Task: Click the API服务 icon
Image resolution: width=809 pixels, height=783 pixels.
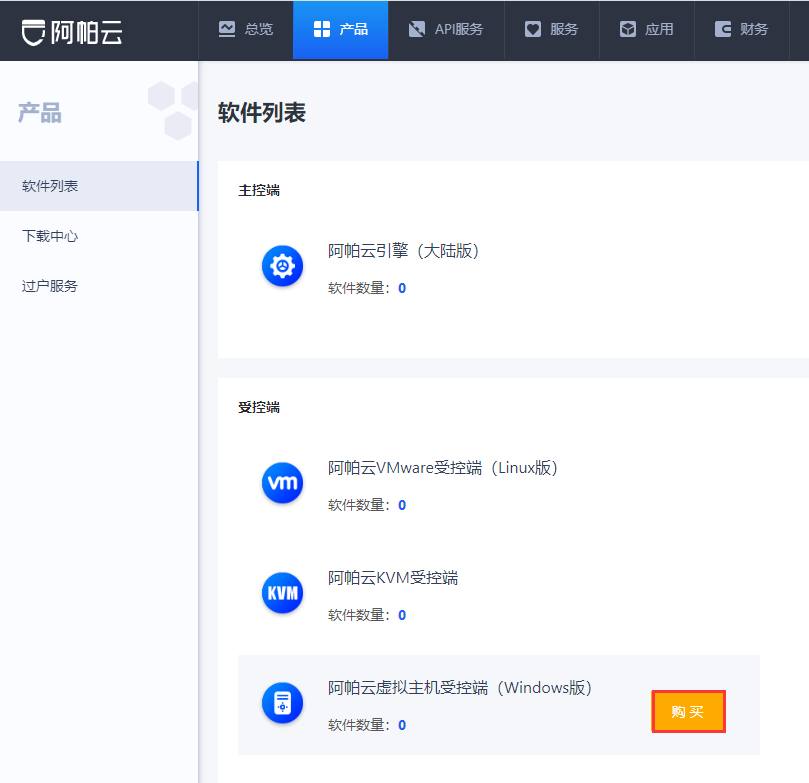Action: click(x=417, y=29)
